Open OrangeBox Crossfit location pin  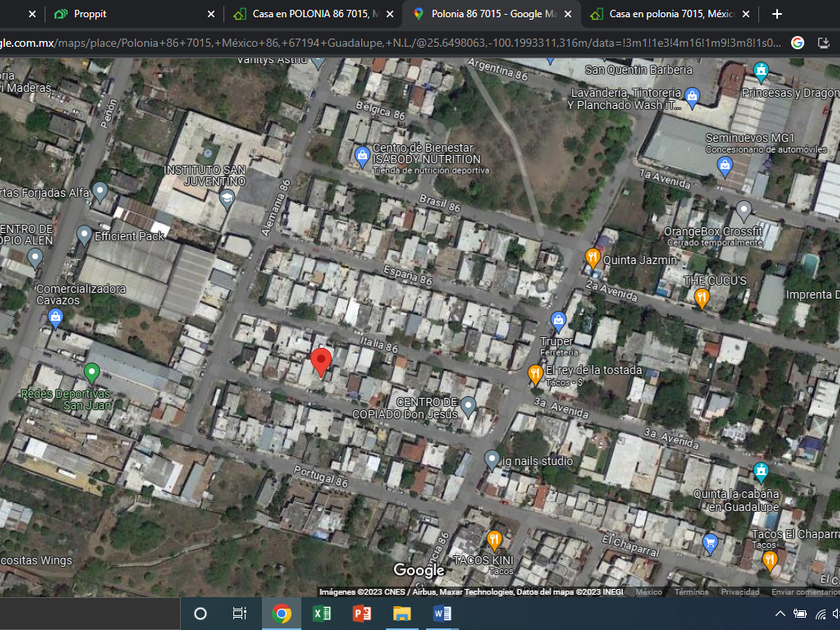click(744, 211)
